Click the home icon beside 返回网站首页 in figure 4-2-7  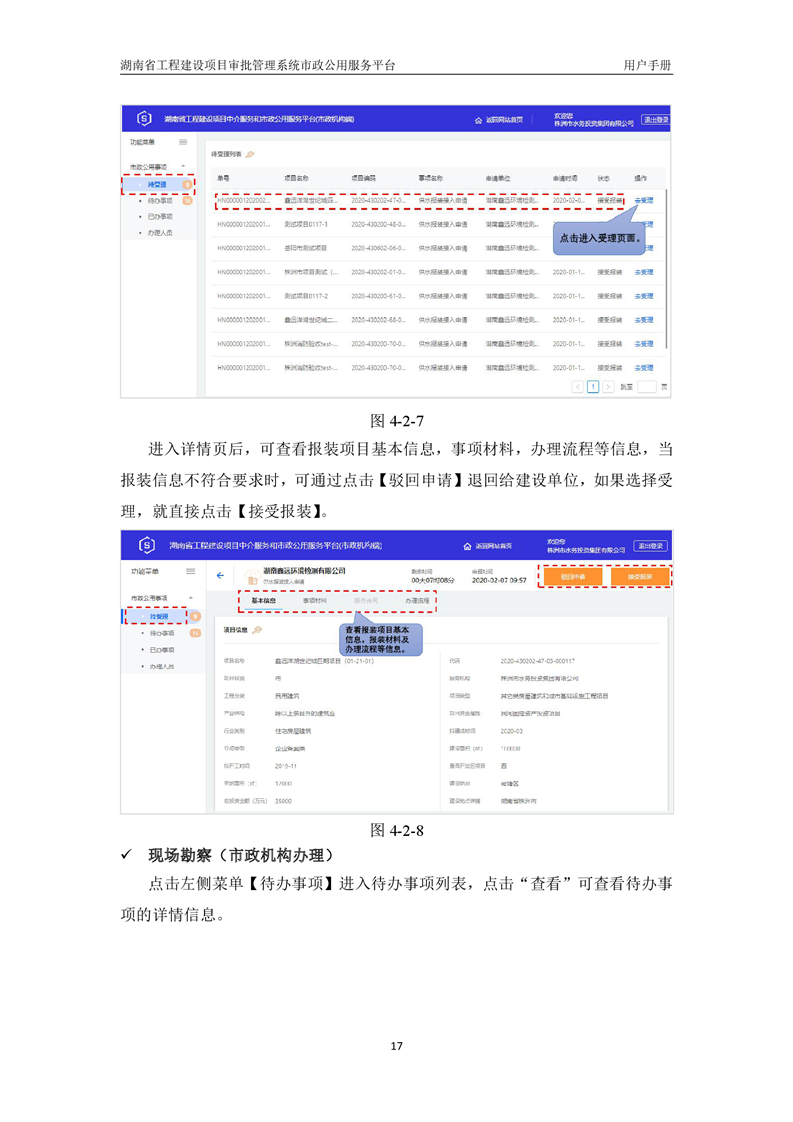pos(478,120)
